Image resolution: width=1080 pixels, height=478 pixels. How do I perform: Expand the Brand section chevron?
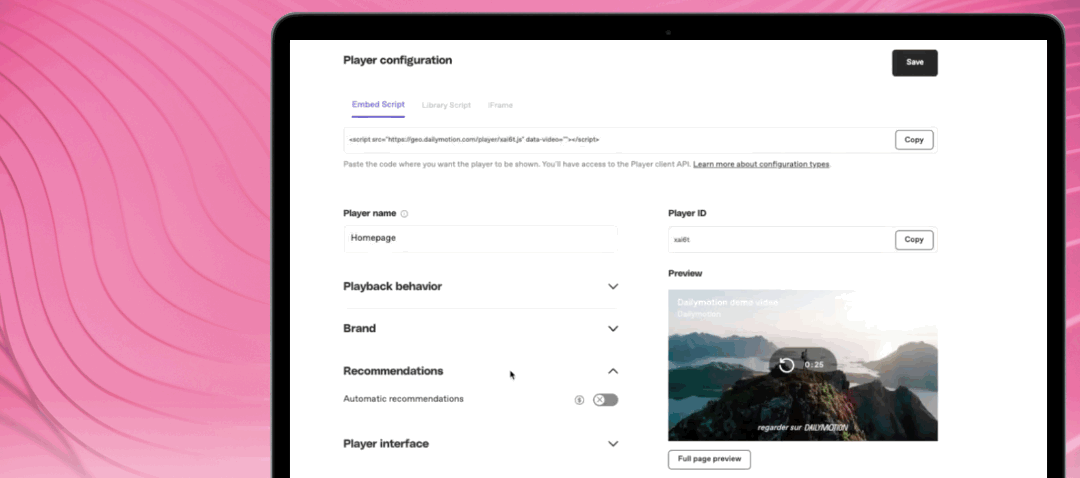pyautogui.click(x=613, y=329)
